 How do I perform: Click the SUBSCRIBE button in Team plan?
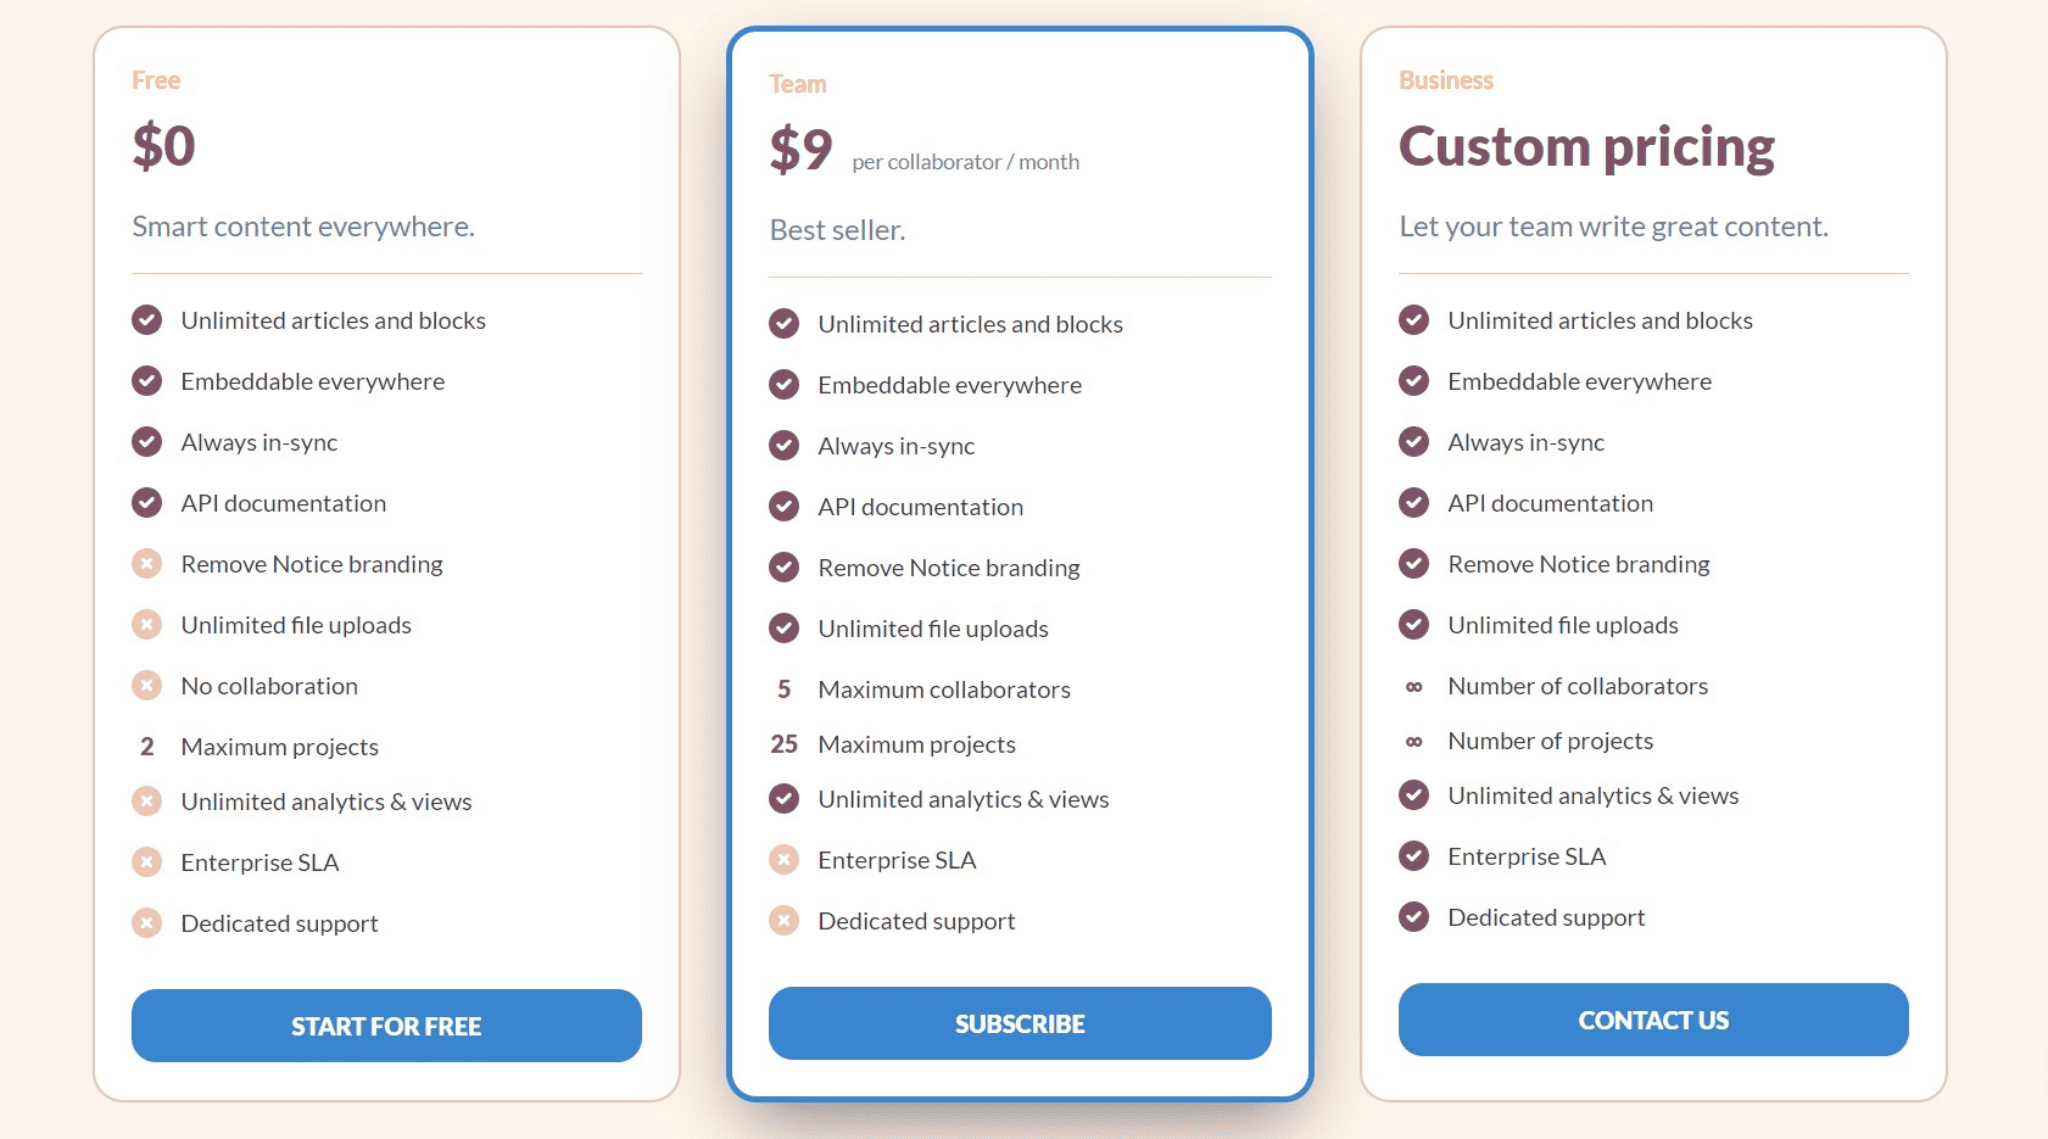pyautogui.click(x=1019, y=1023)
